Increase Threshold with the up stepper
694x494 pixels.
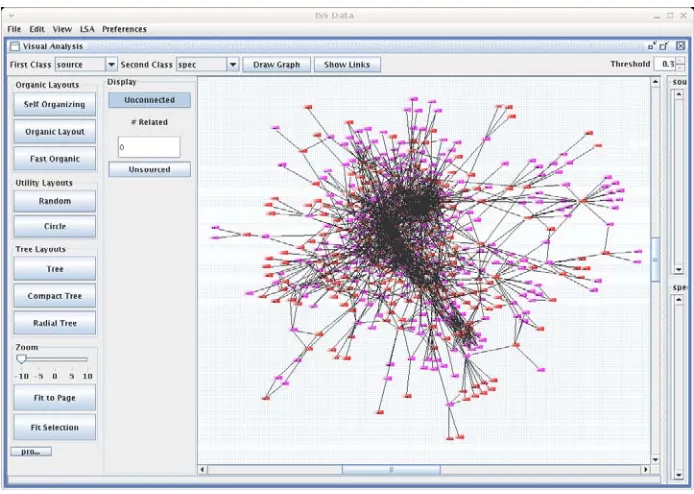point(680,61)
